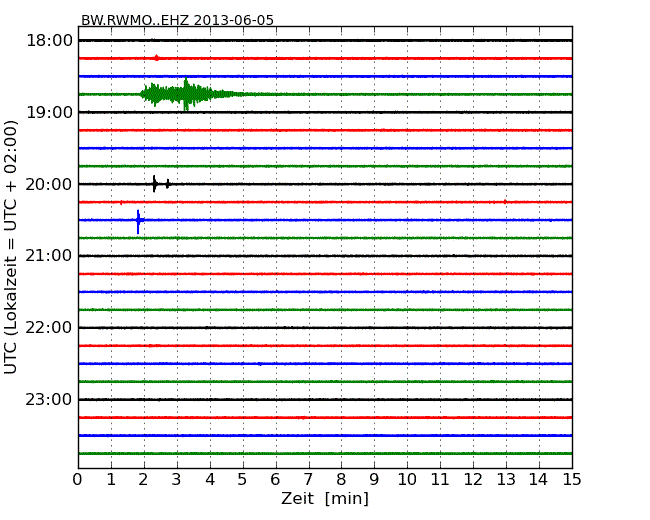650x520 pixels.
Task: Click the 4 minute tick label
Action: coord(210,480)
